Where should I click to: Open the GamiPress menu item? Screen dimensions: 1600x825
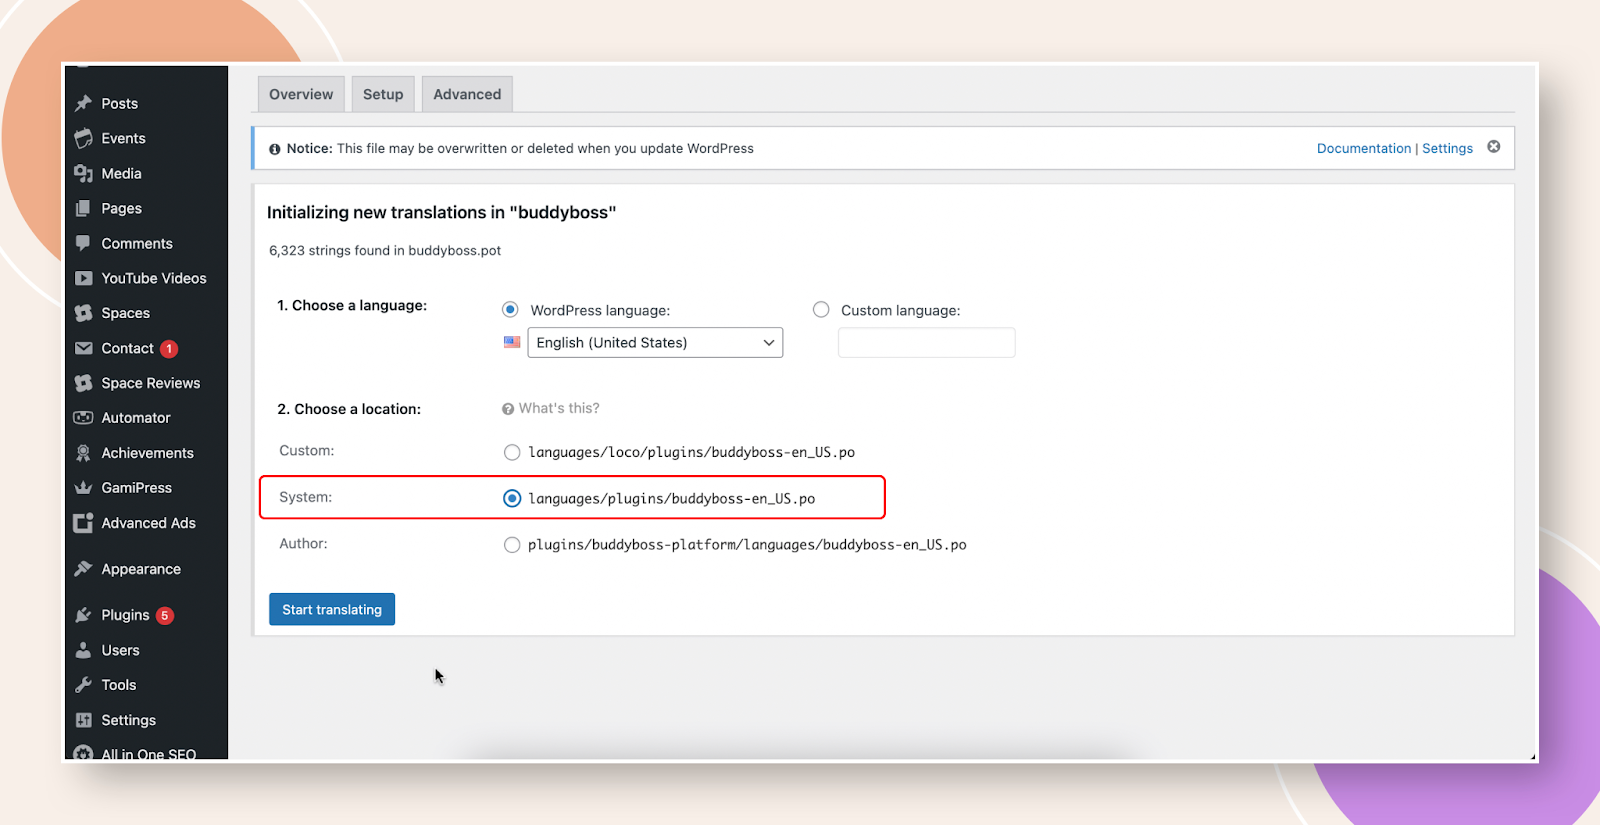tap(137, 488)
